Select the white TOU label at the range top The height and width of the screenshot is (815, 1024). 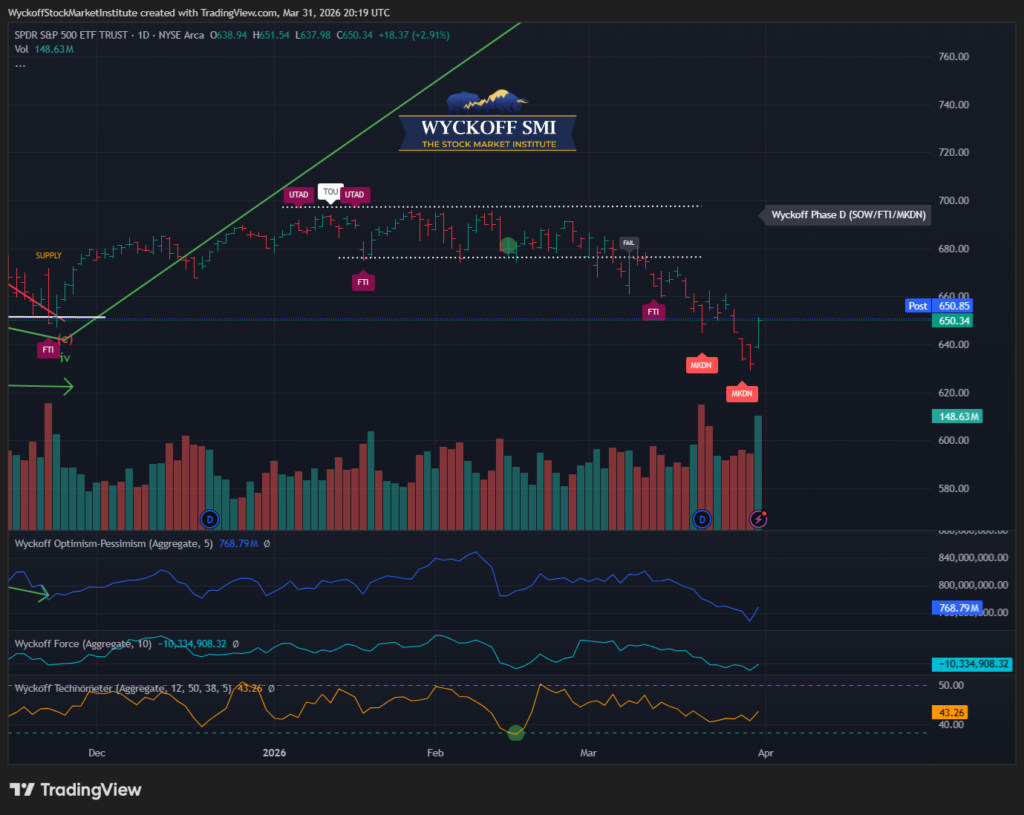coord(329,191)
